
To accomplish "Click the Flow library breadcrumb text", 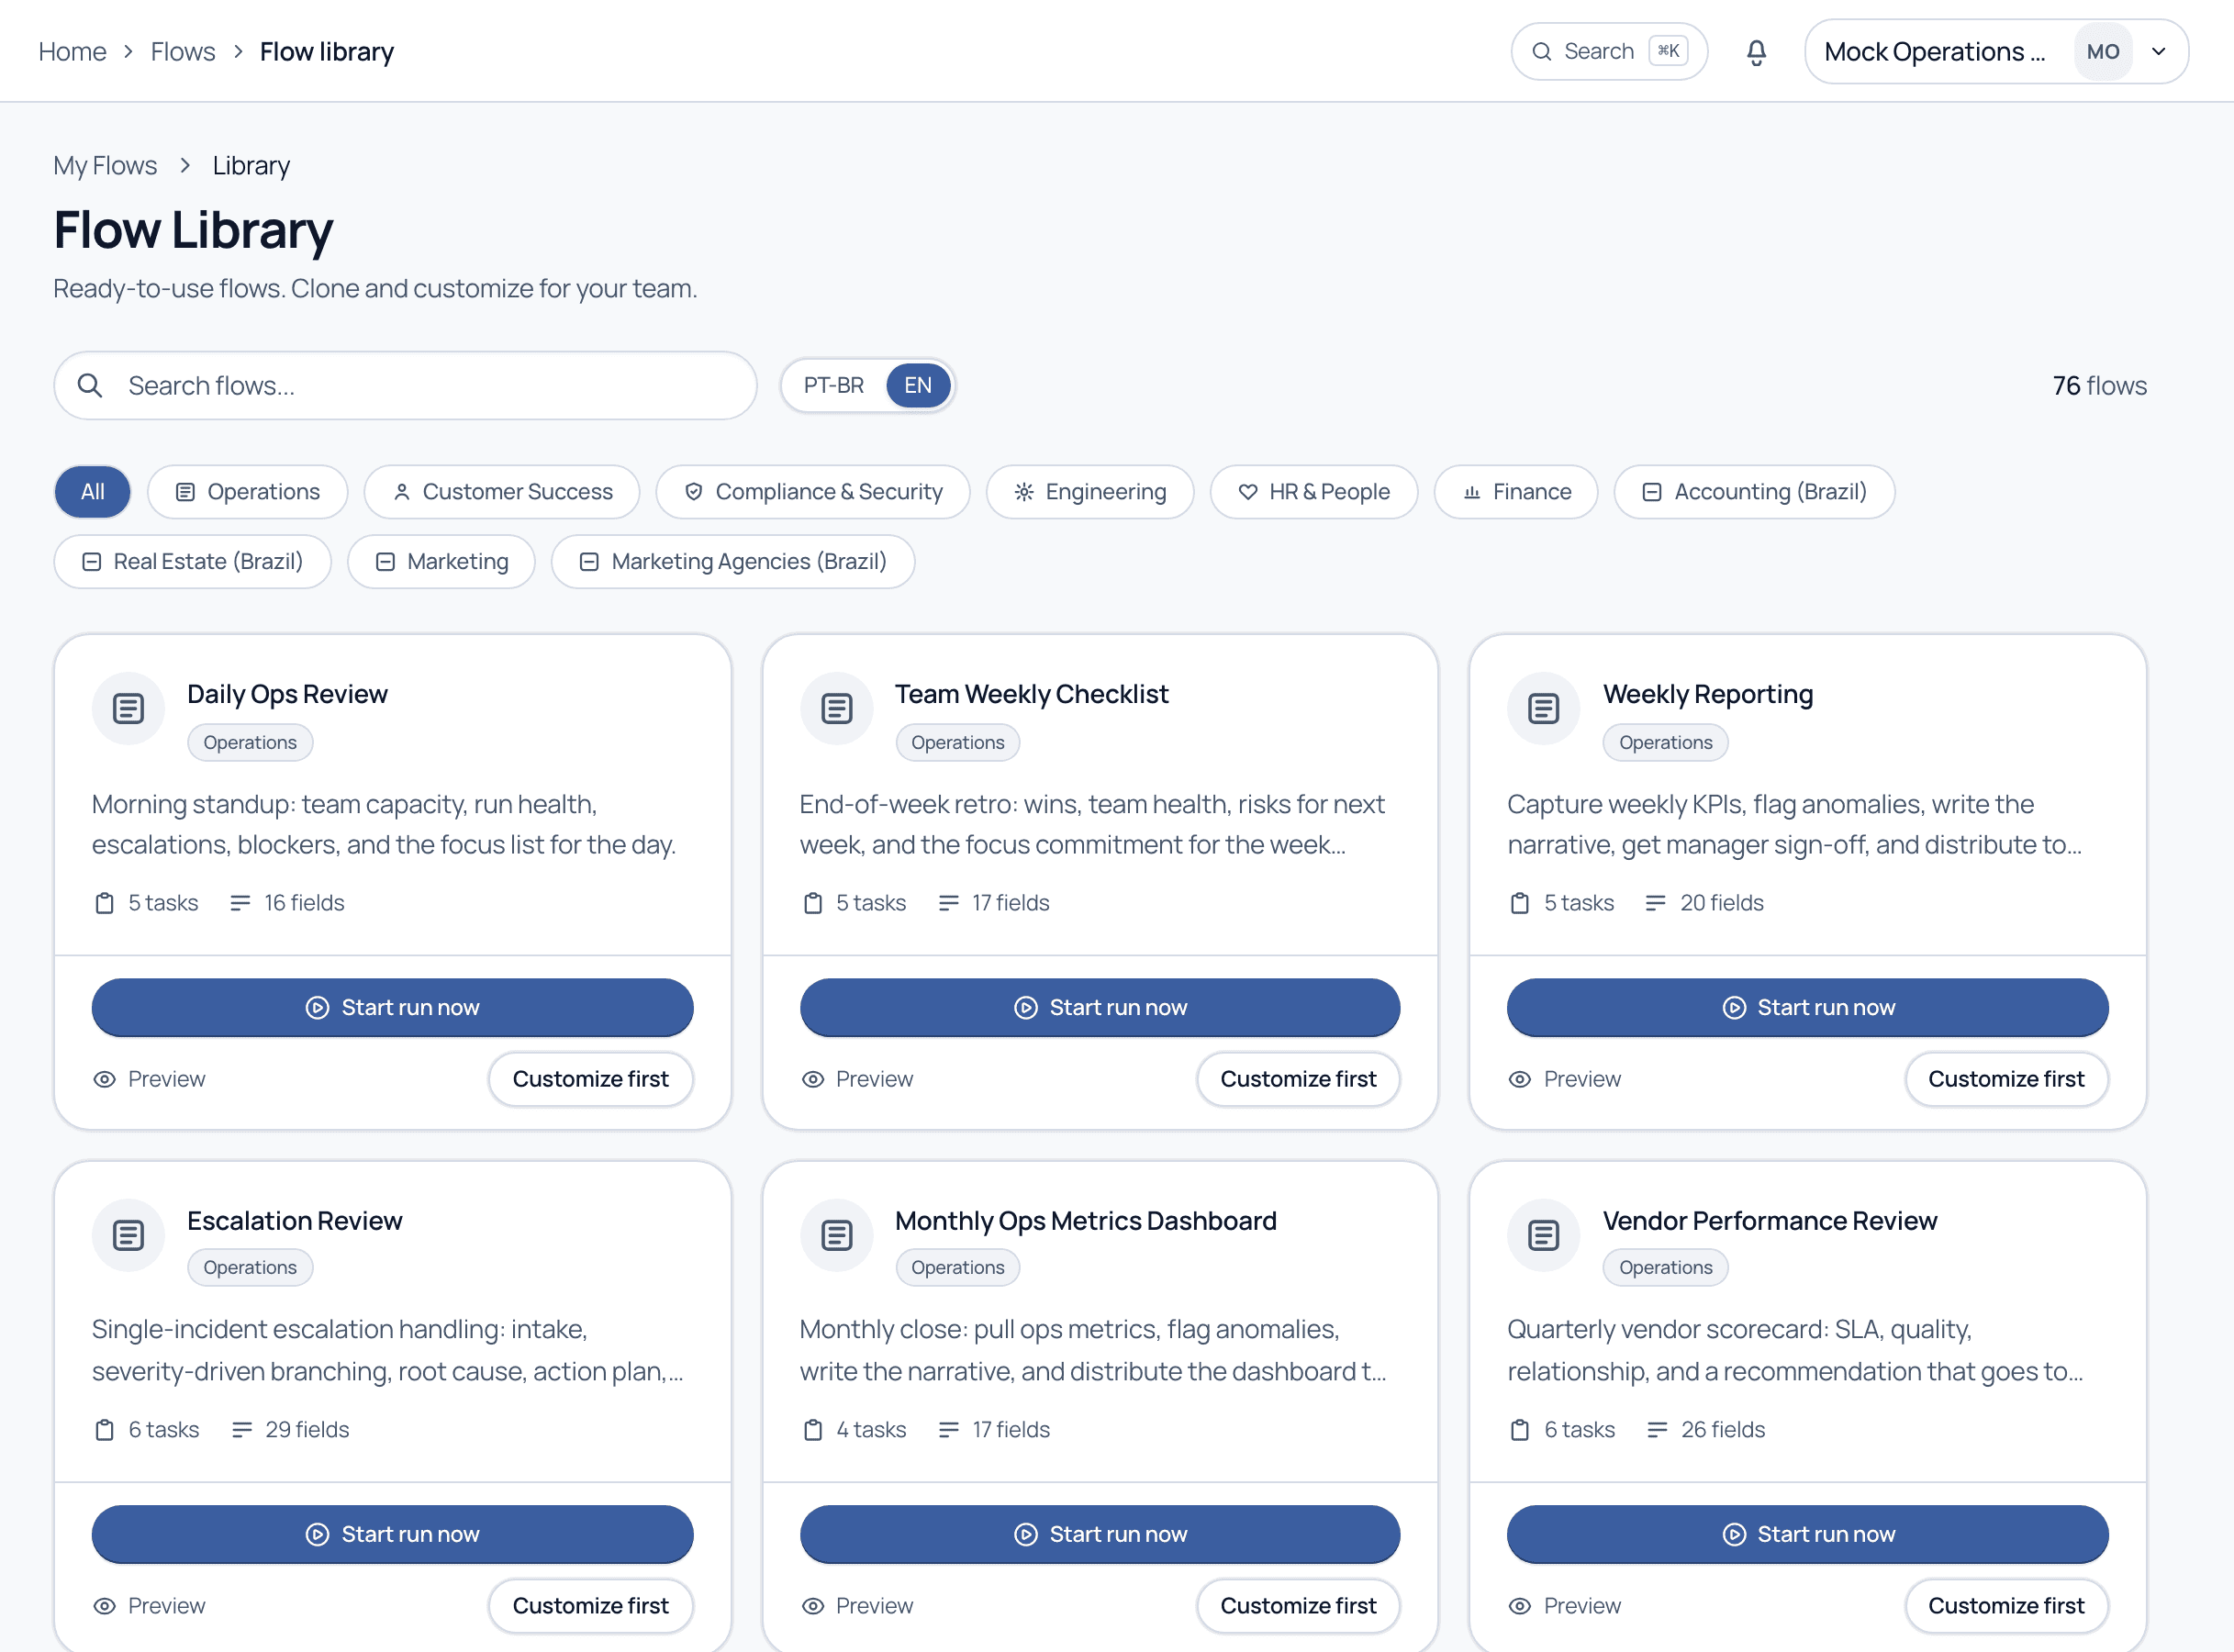I will [327, 52].
